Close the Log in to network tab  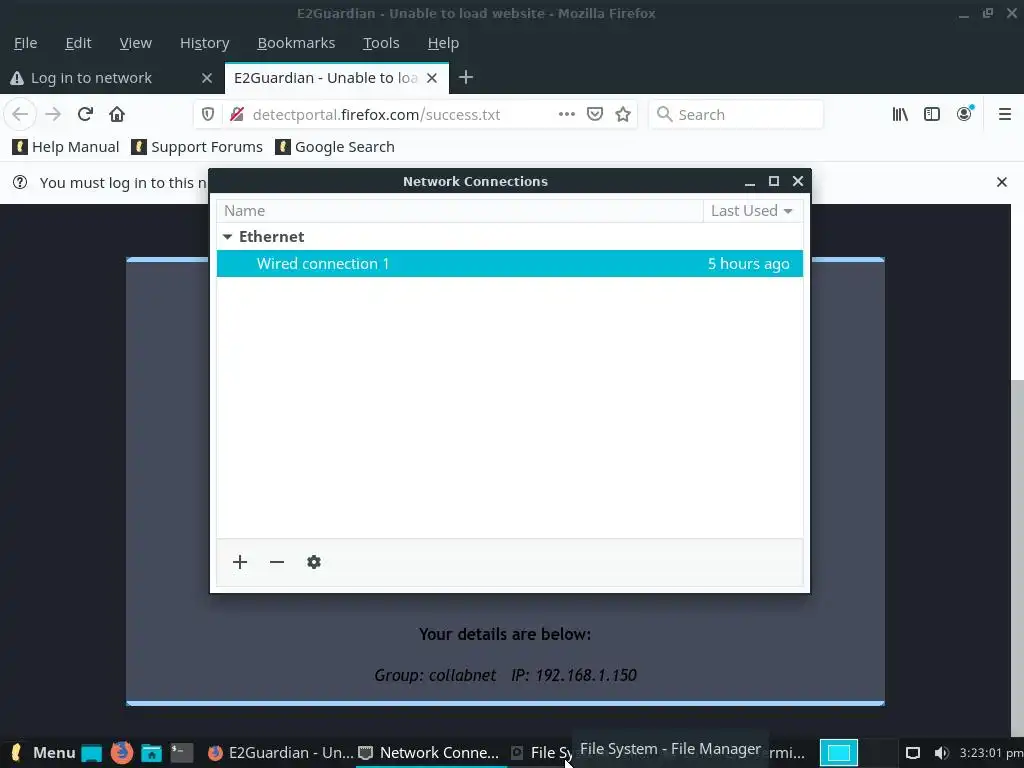(207, 78)
